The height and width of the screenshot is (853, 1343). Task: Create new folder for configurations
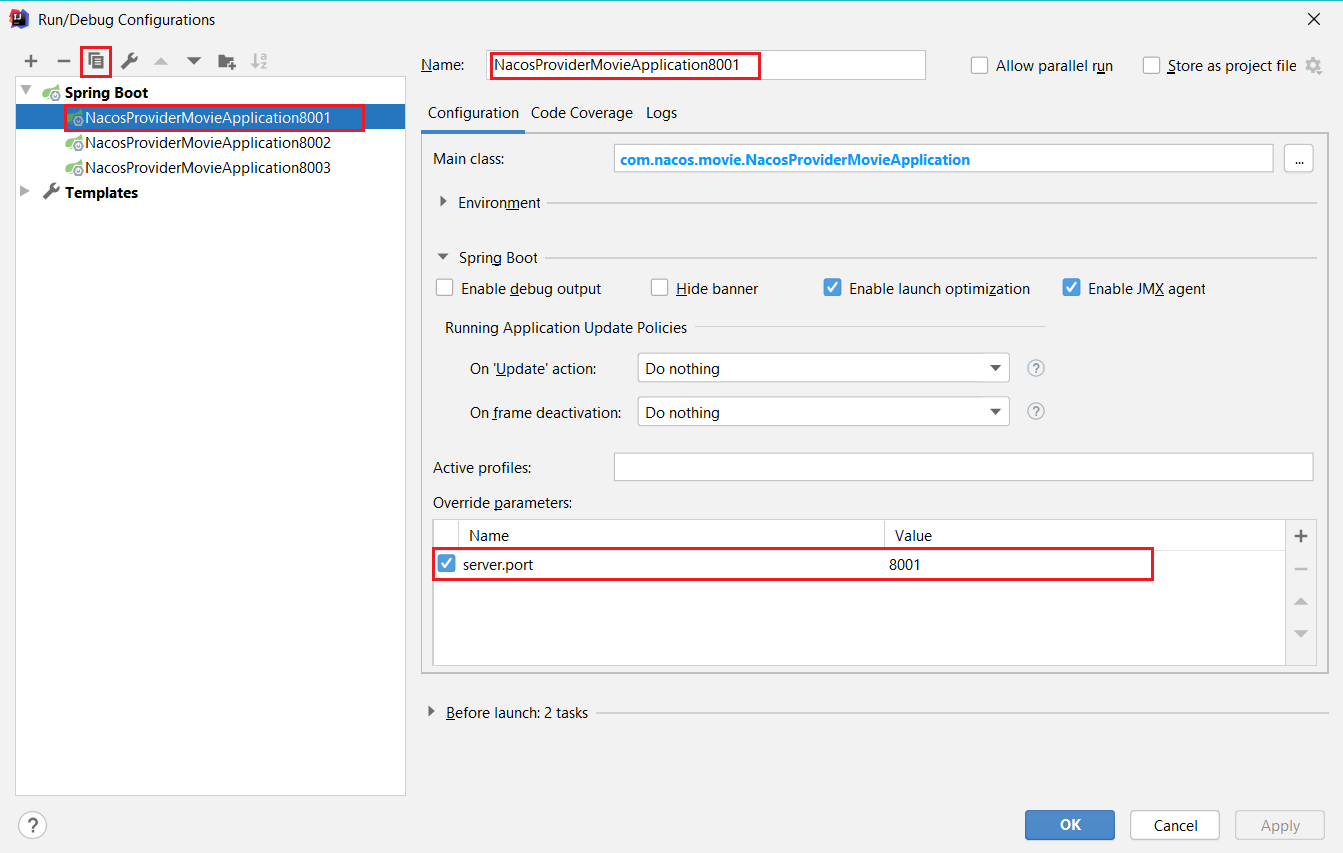pos(227,61)
